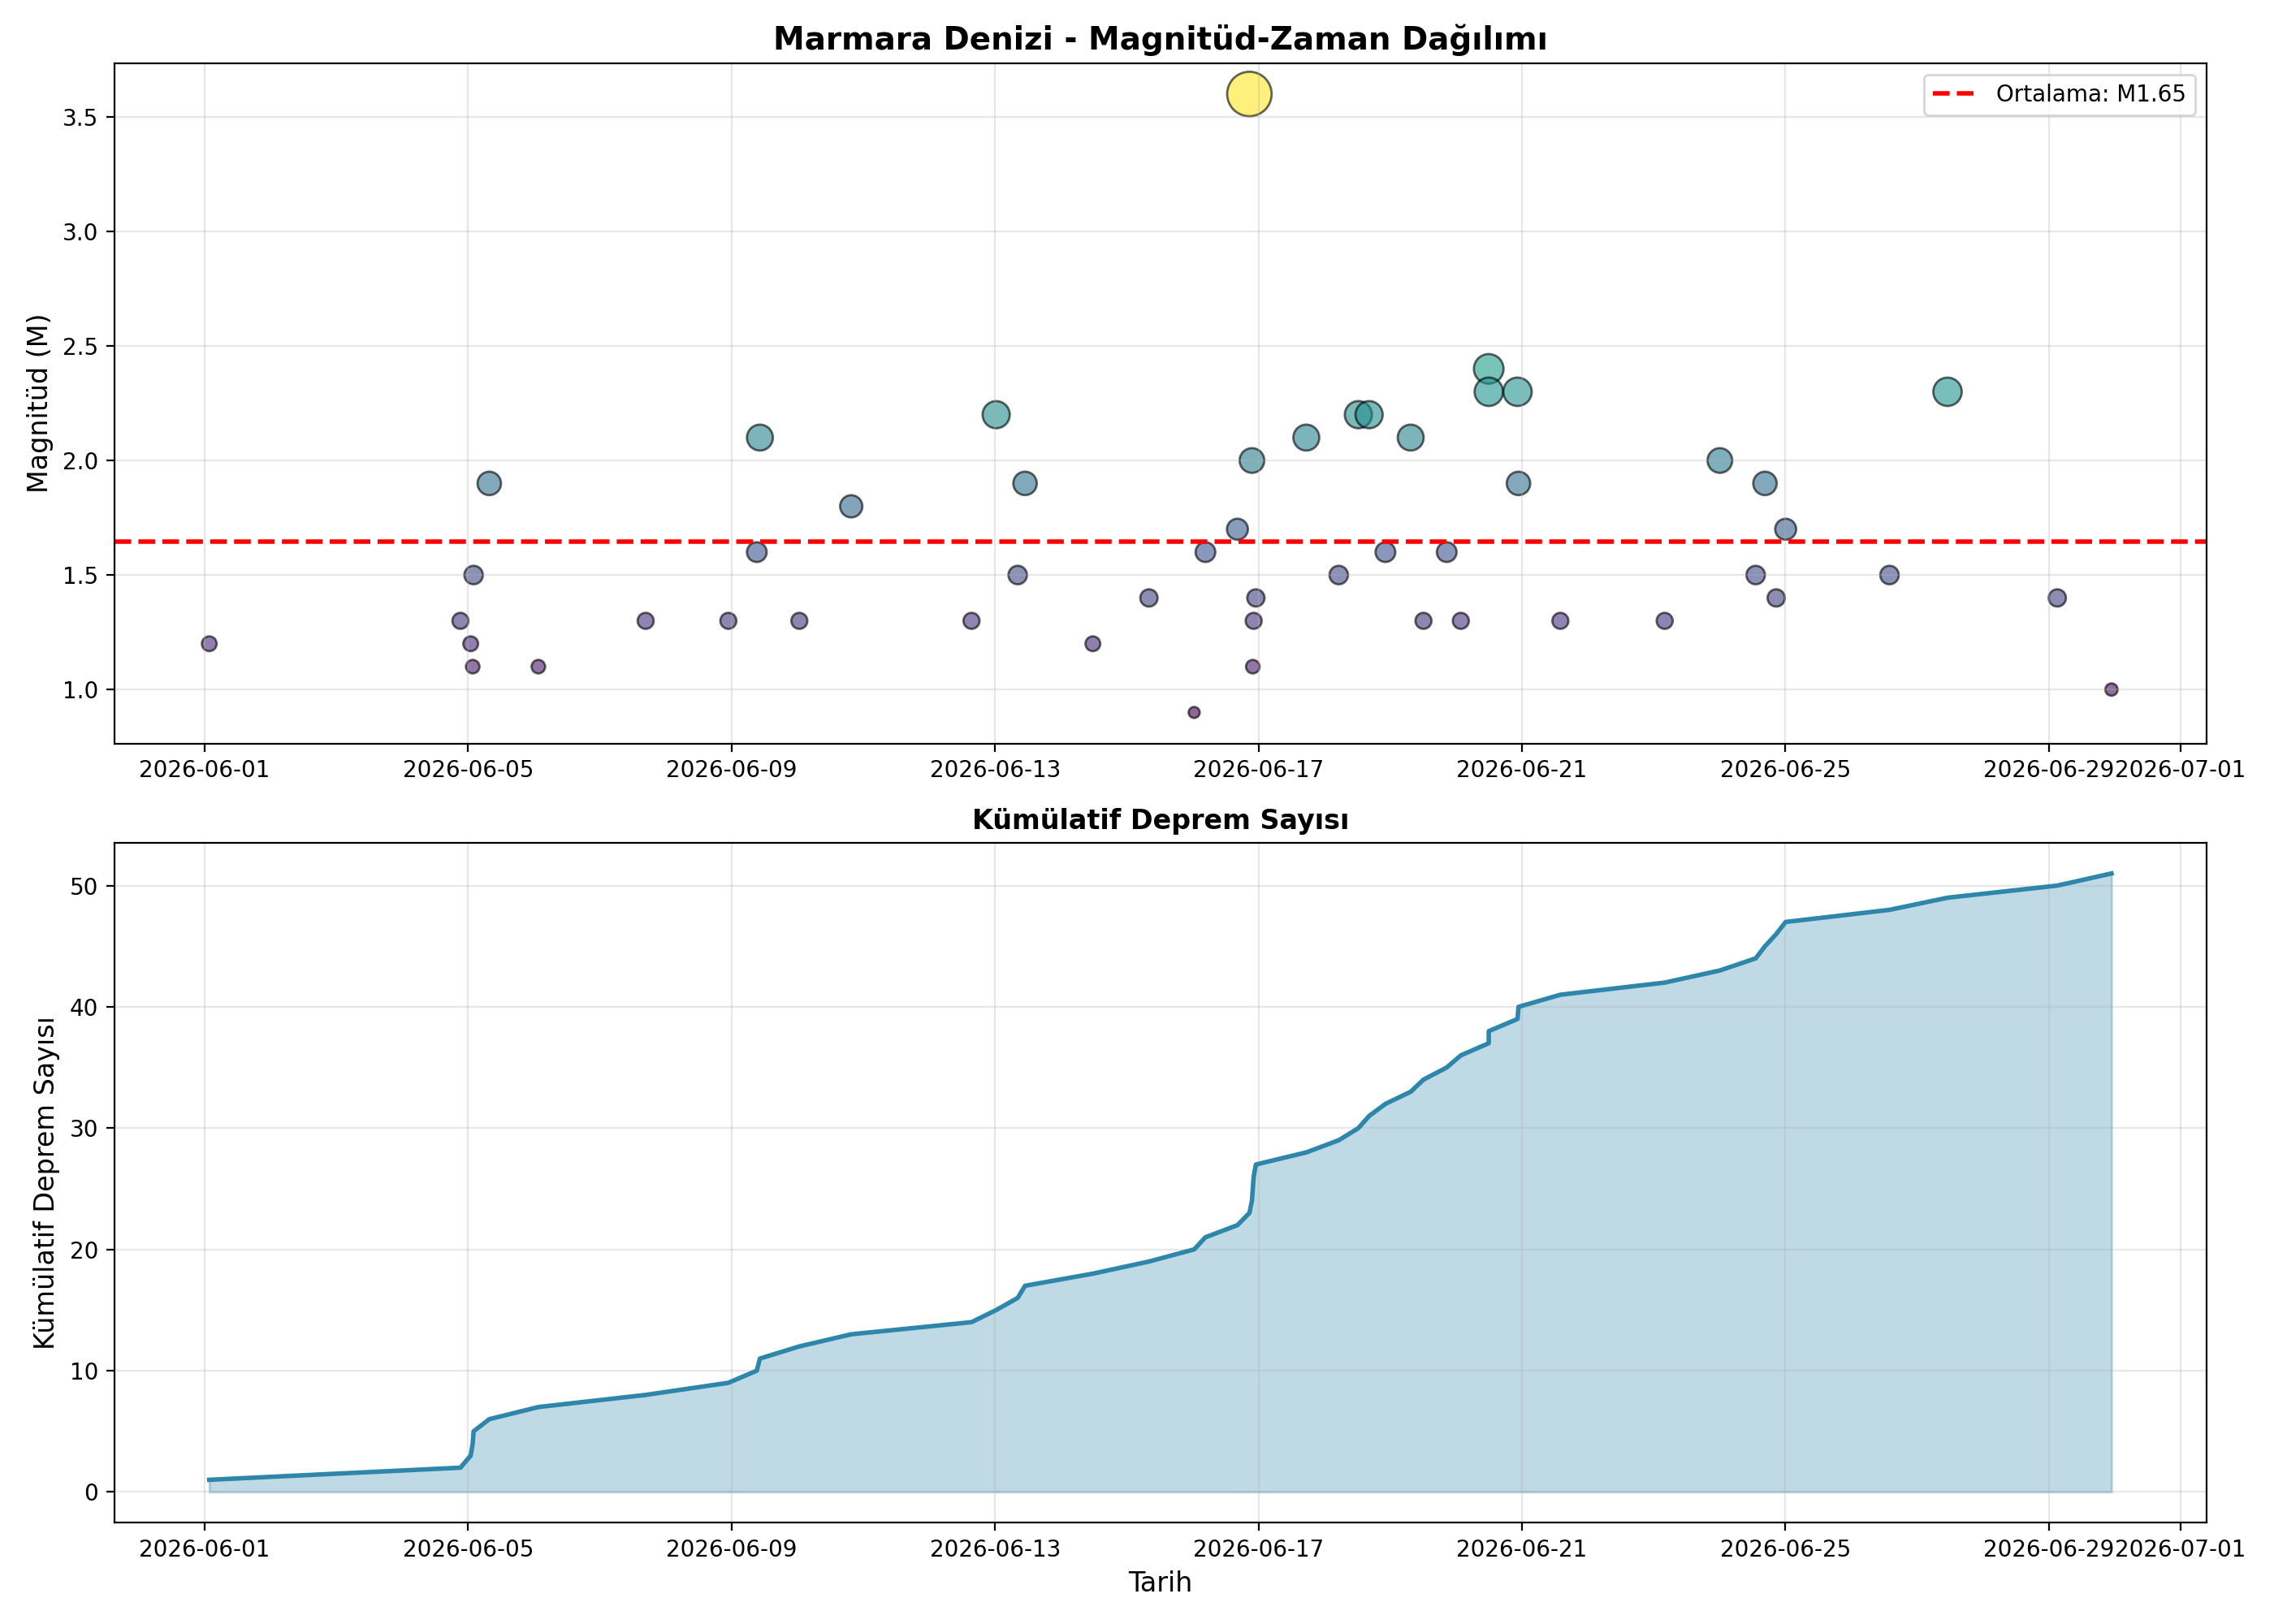The image size is (2274, 1624).
Task: Click the "3.0" tick on magnitude axis
Action: (80, 232)
